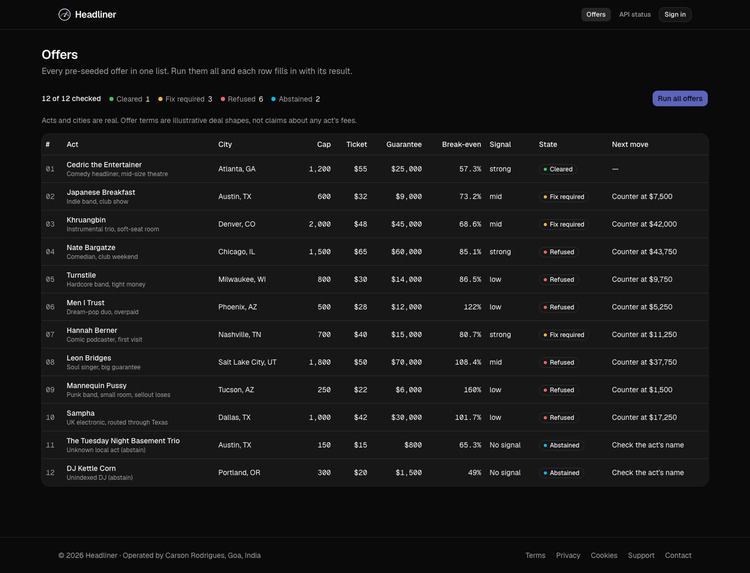Click Fix required badge for Khruangbin
The height and width of the screenshot is (573, 750).
coord(563,224)
